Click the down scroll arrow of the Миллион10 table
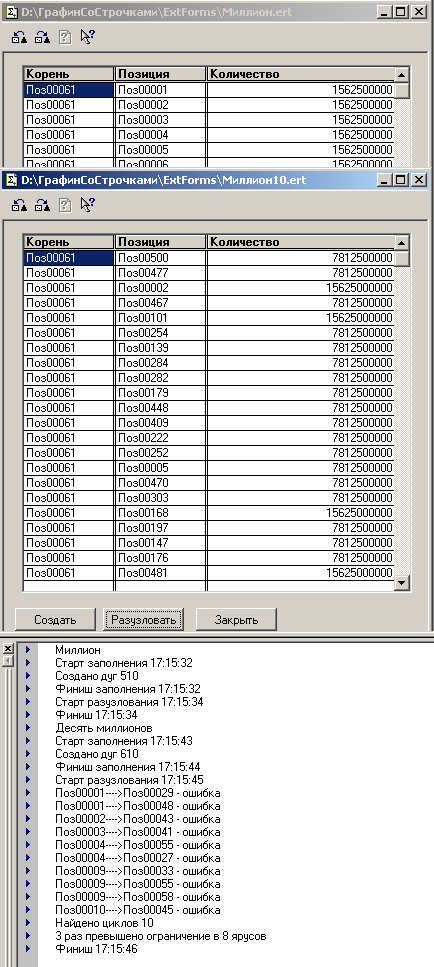 click(x=402, y=582)
